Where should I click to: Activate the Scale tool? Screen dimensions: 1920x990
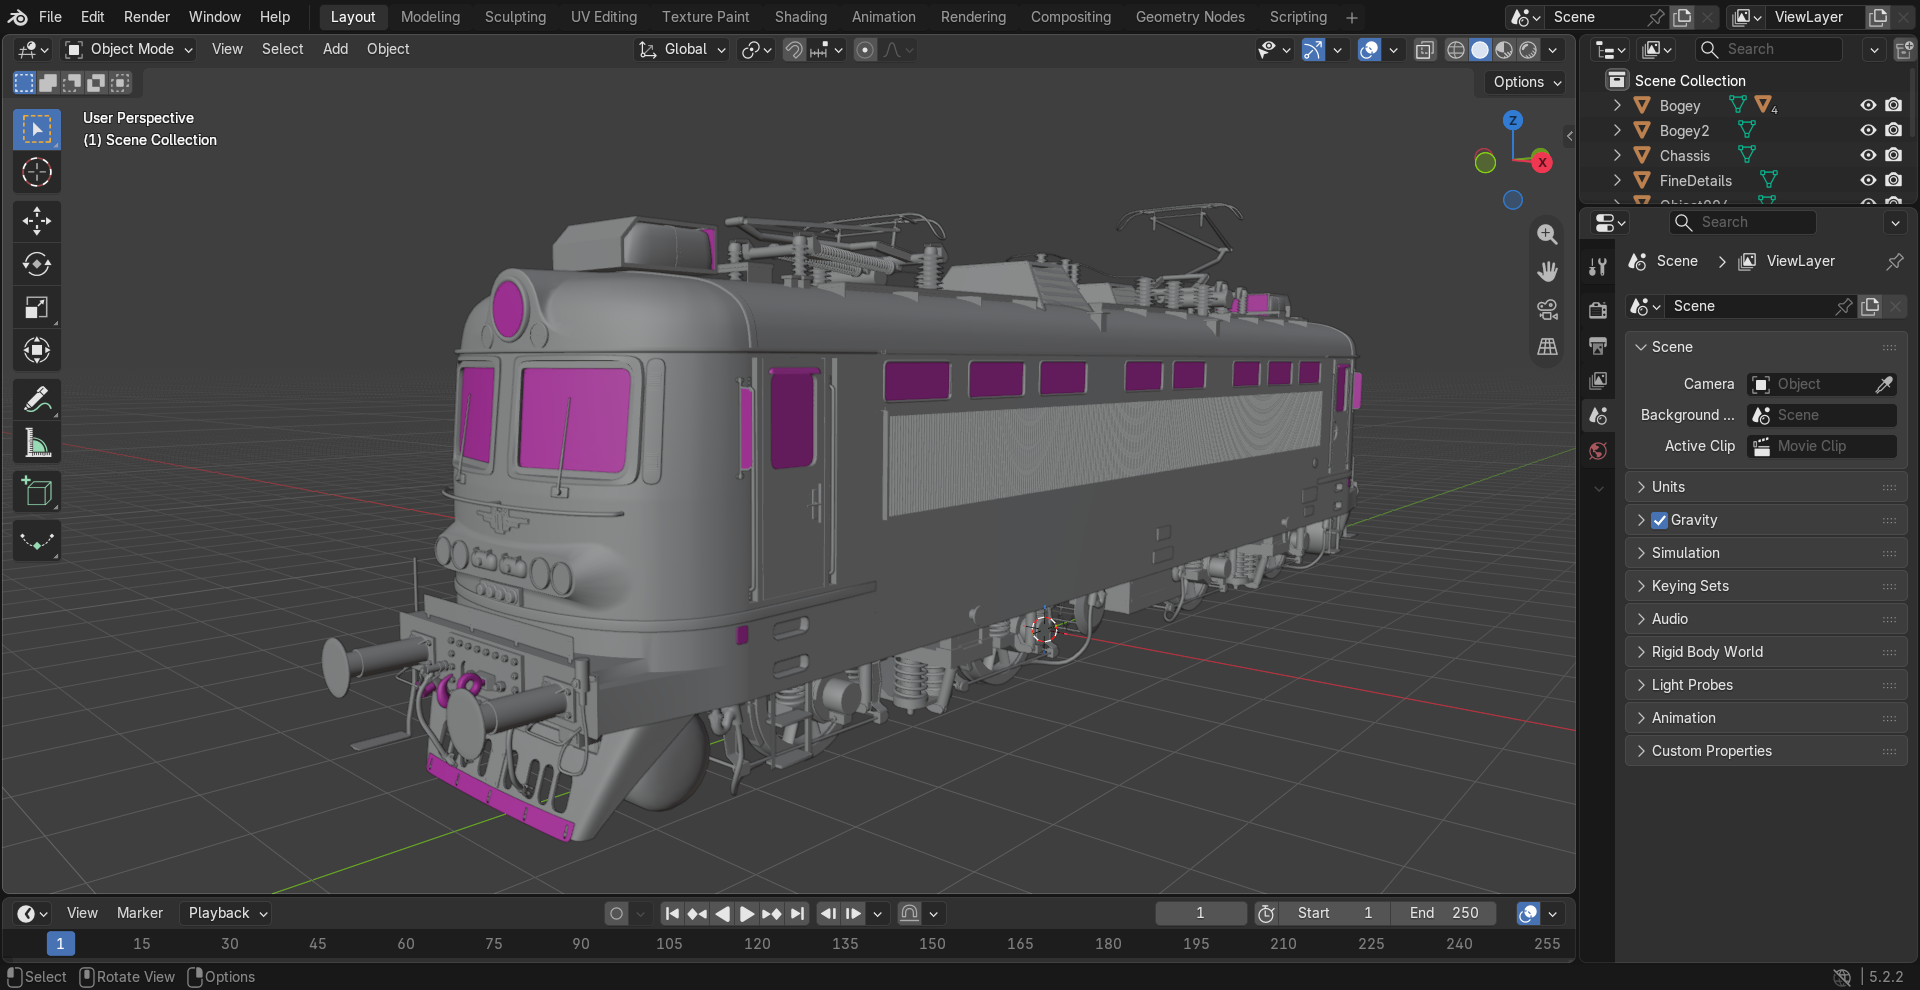[x=37, y=307]
